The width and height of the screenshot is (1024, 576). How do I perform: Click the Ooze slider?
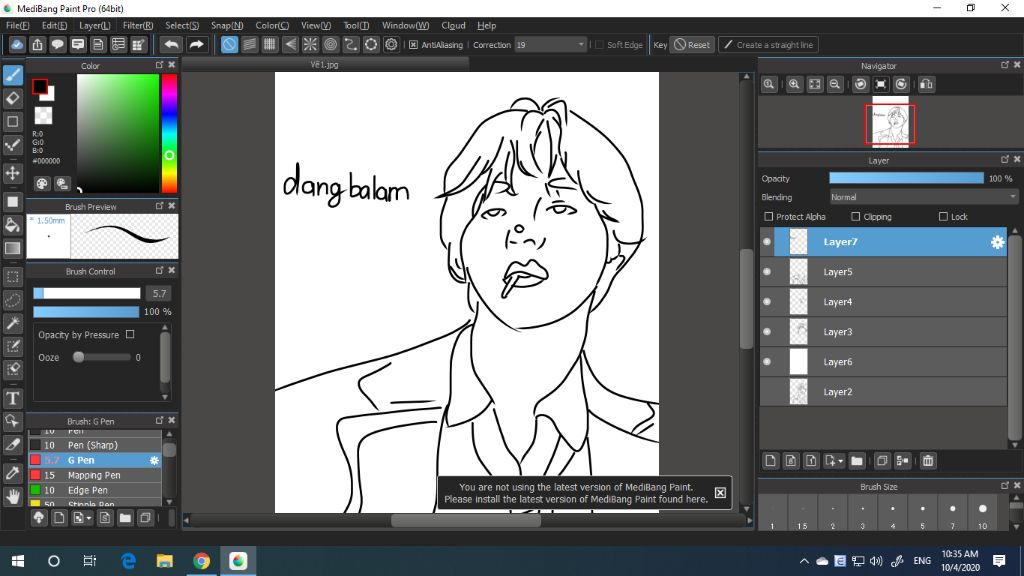pyautogui.click(x=103, y=357)
